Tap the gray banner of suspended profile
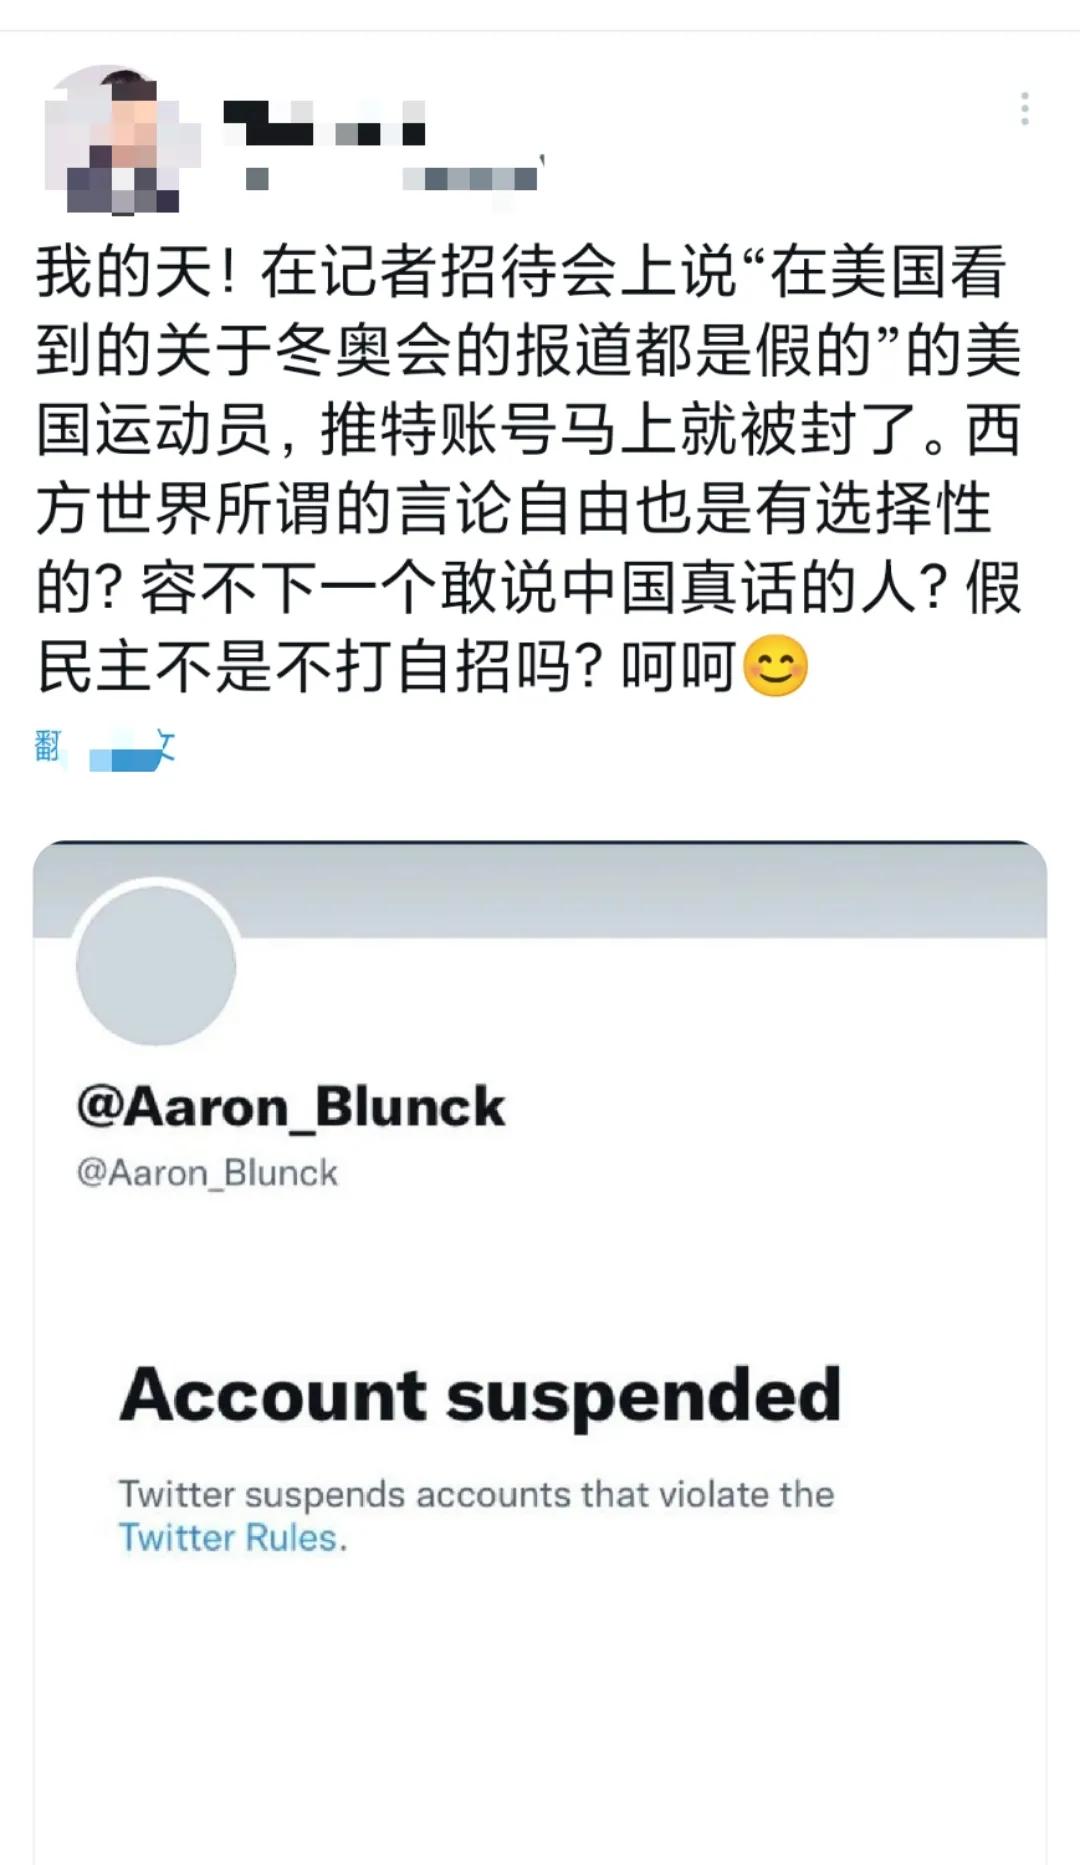The height and width of the screenshot is (1865, 1080). tap(540, 889)
